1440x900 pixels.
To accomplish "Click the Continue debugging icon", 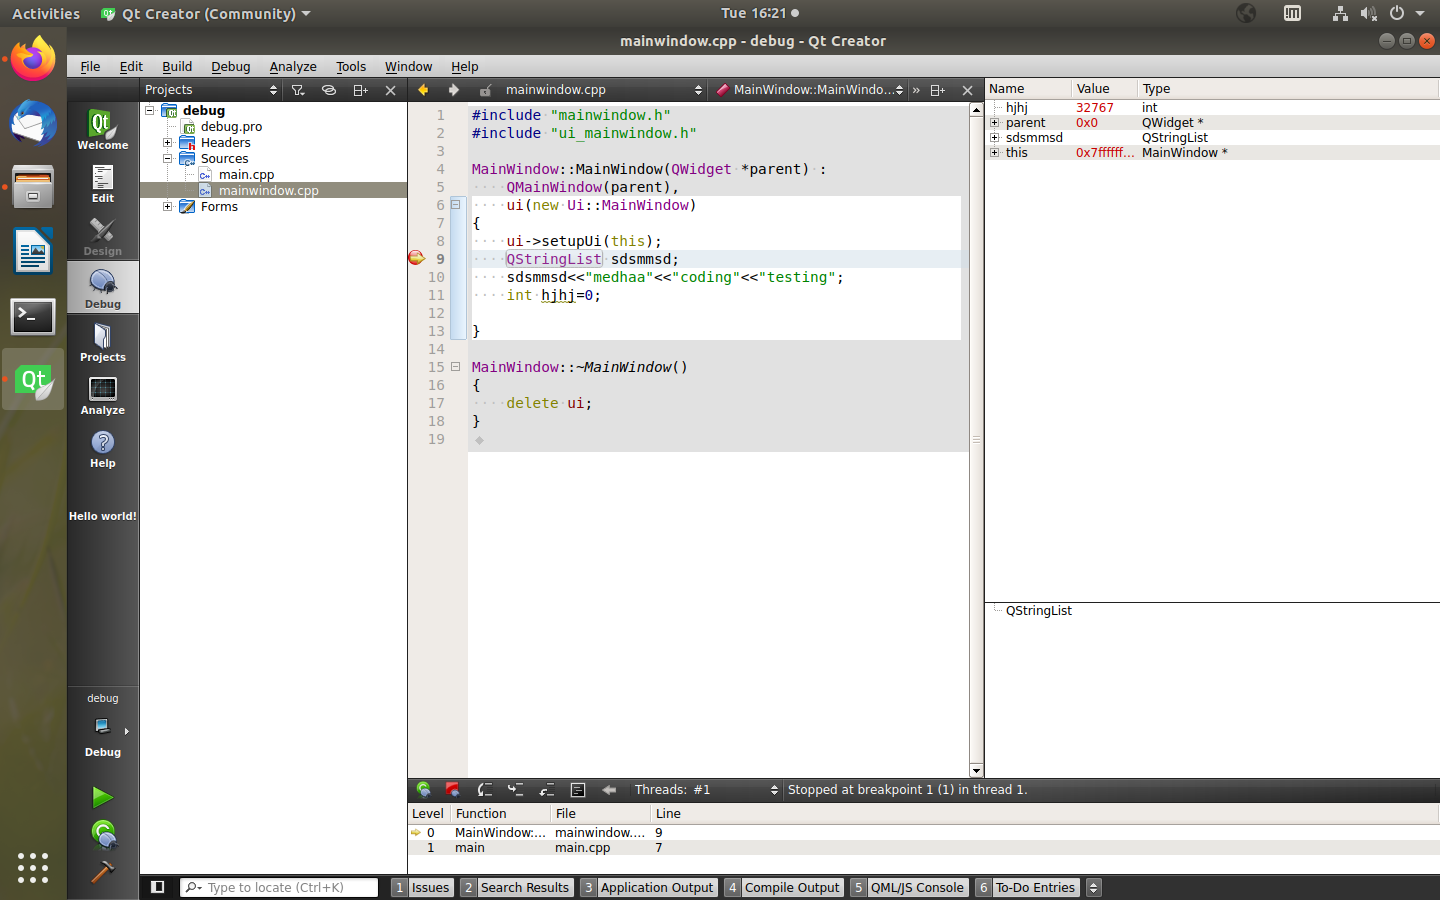I will point(423,790).
